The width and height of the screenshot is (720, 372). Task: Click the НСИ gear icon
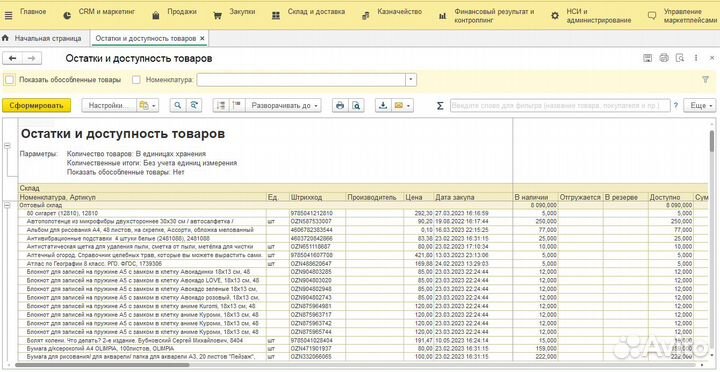point(555,16)
